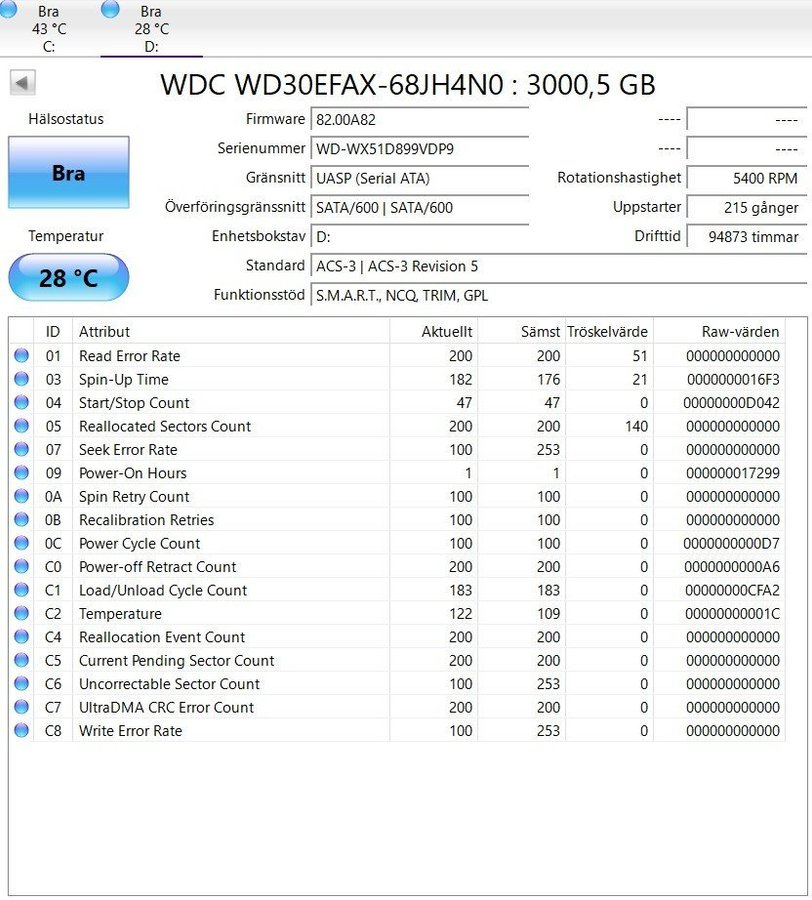The image size is (812, 900).
Task: Click the interface field UASP (Serial ATA)
Action: click(x=419, y=178)
